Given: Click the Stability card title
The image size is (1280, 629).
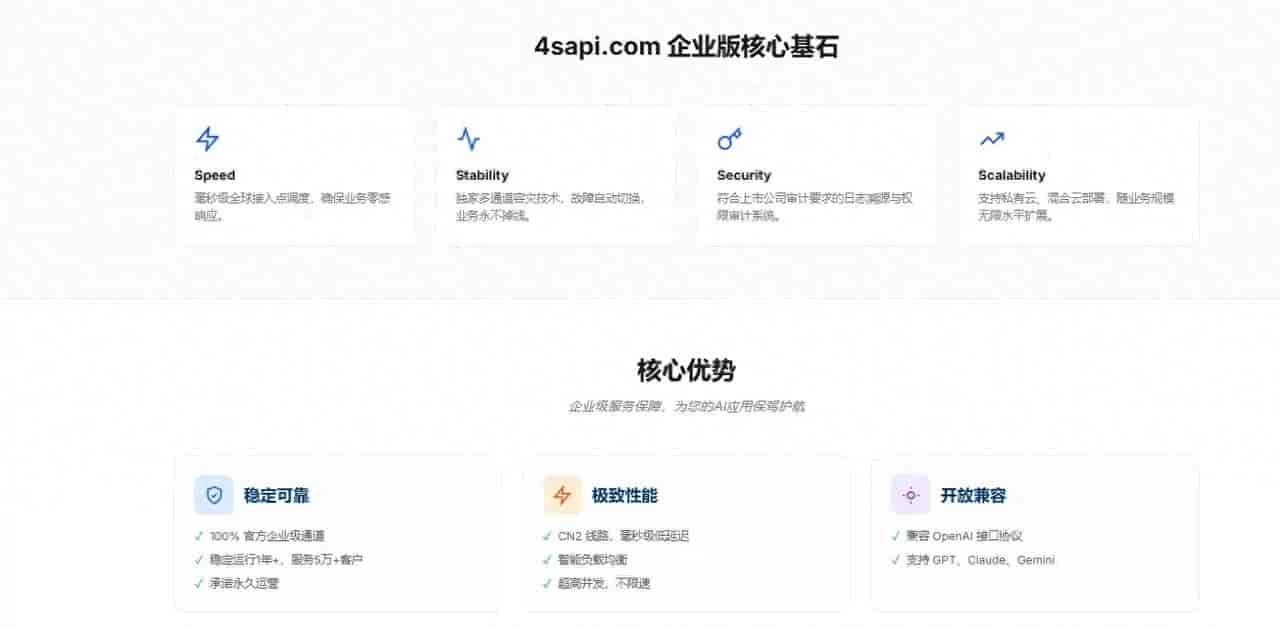Looking at the screenshot, I should pos(482,175).
